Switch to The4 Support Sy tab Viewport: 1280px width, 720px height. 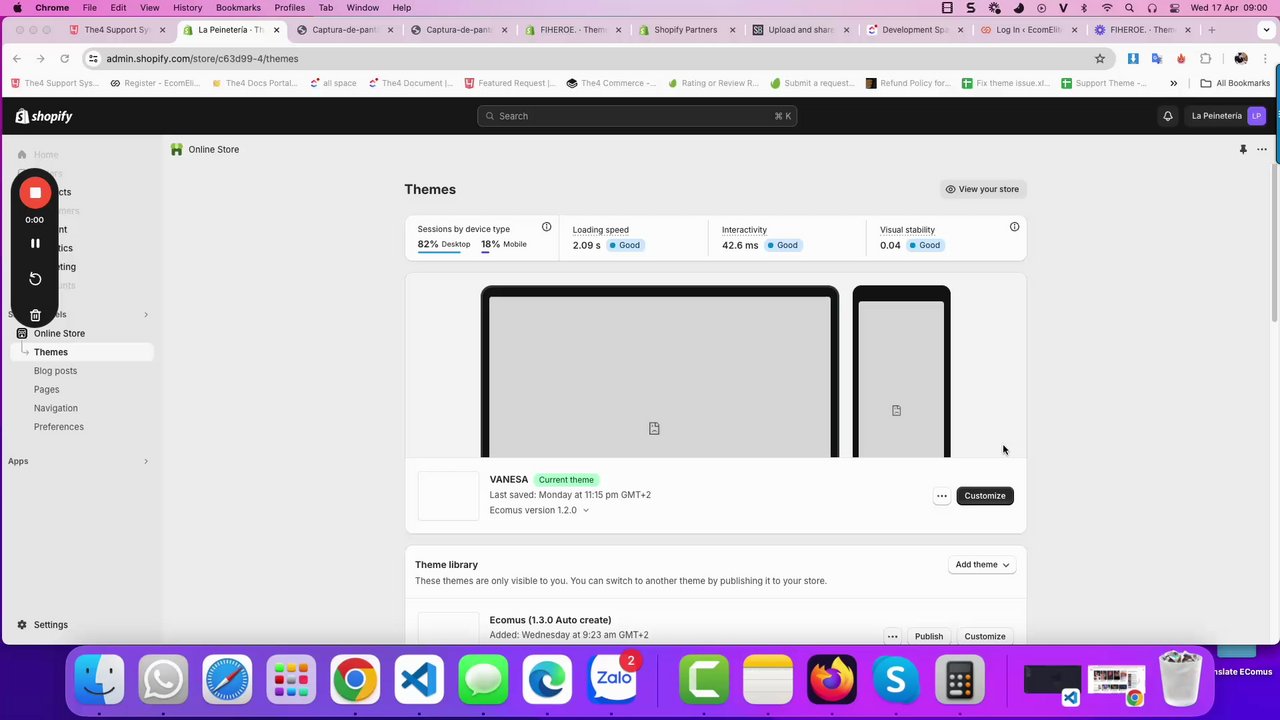tap(116, 30)
